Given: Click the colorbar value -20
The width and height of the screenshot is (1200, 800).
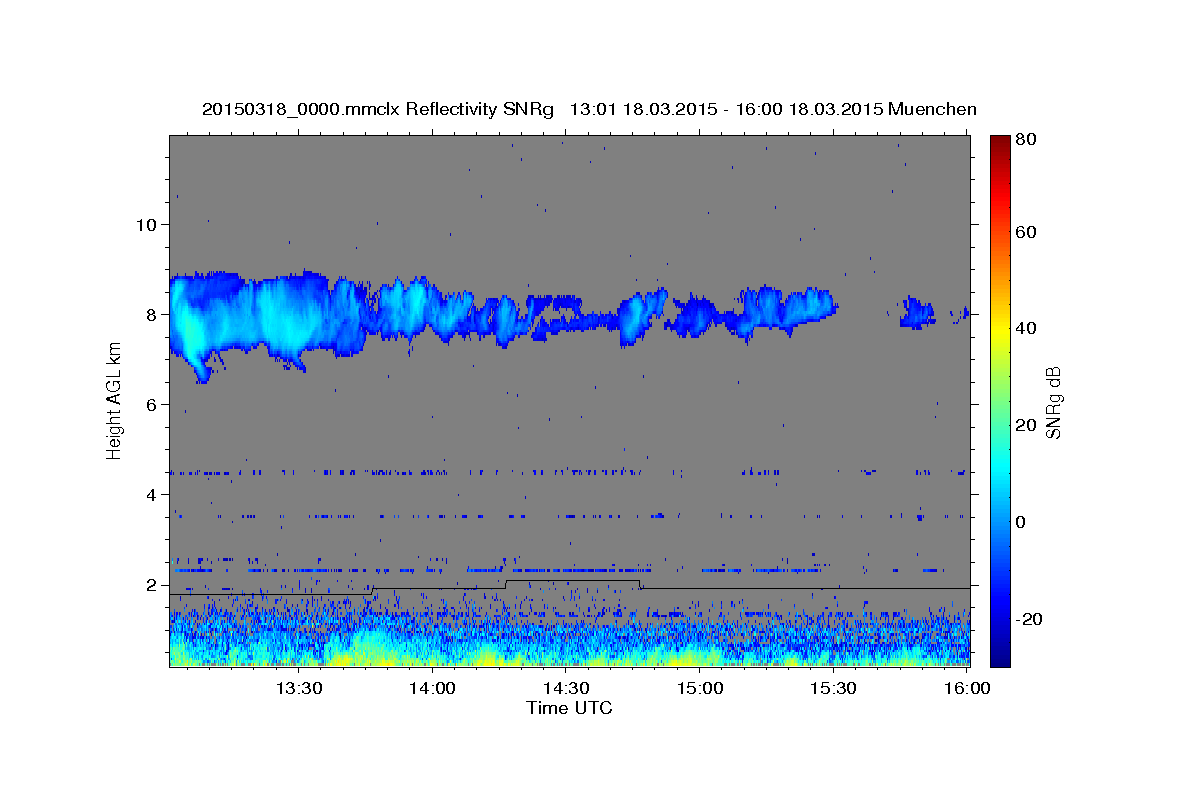Looking at the screenshot, I should point(1029,618).
